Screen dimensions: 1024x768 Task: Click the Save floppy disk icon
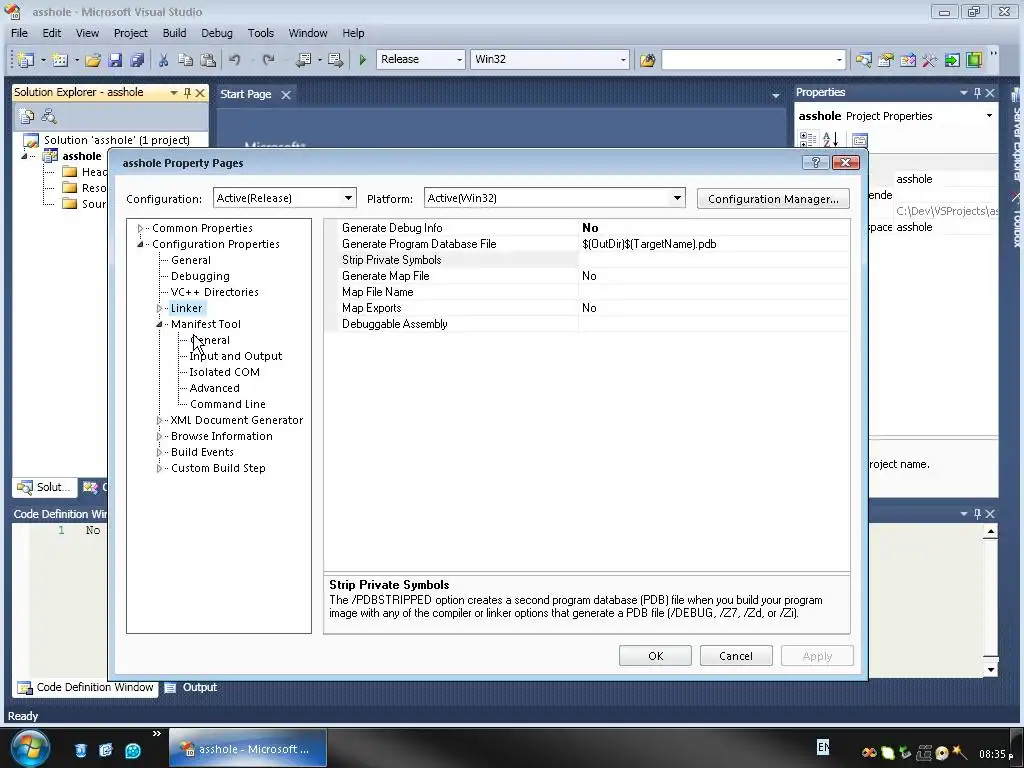(x=115, y=59)
